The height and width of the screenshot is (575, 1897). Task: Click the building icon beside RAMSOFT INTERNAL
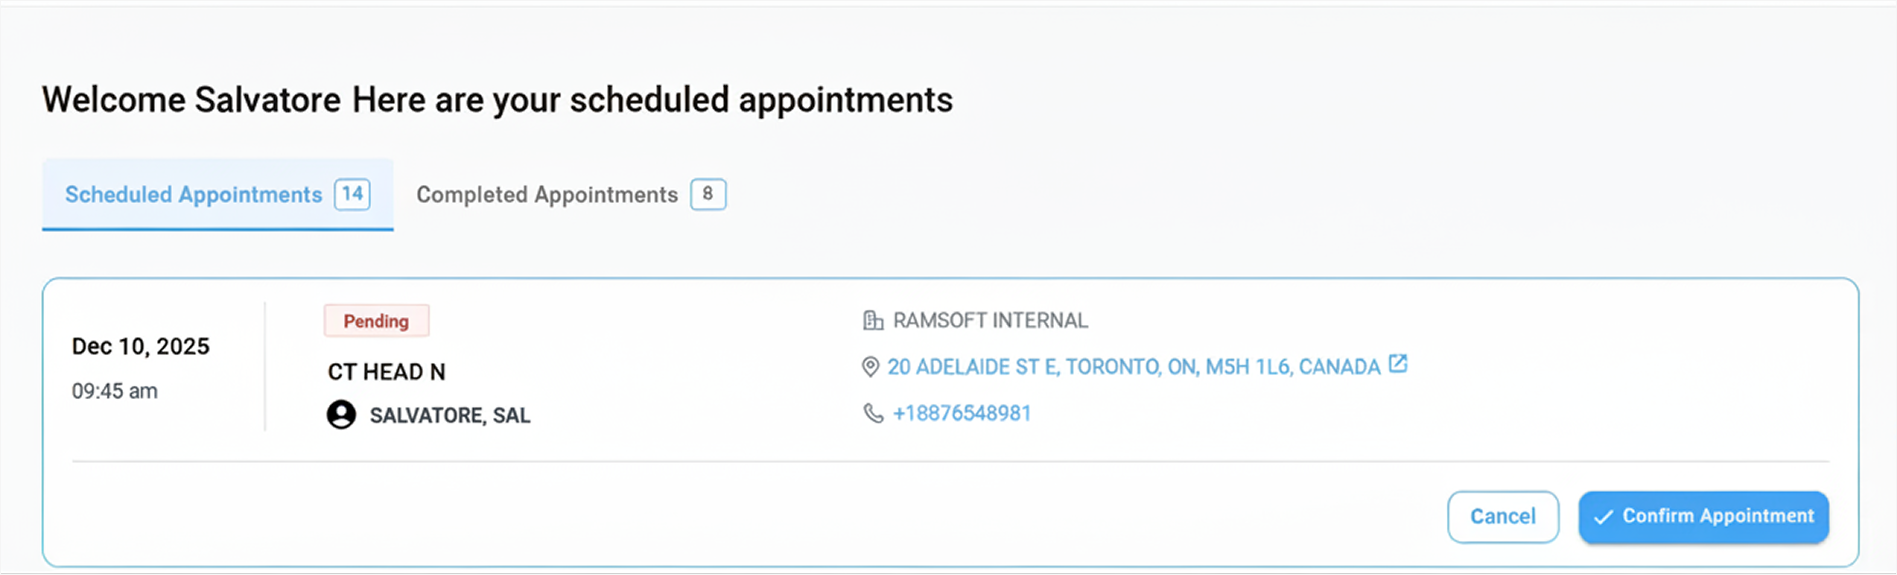[873, 321]
